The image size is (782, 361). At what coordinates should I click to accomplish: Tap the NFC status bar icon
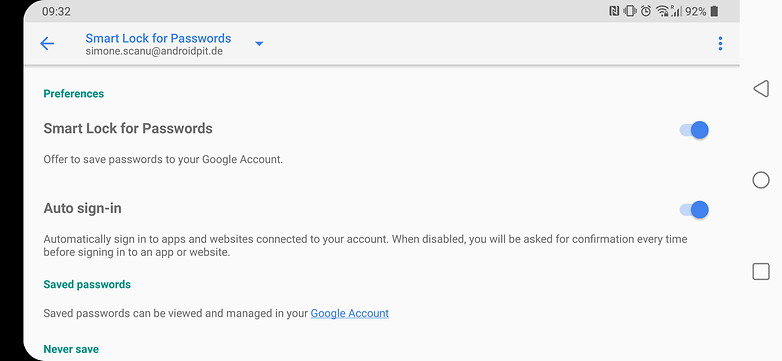point(614,11)
